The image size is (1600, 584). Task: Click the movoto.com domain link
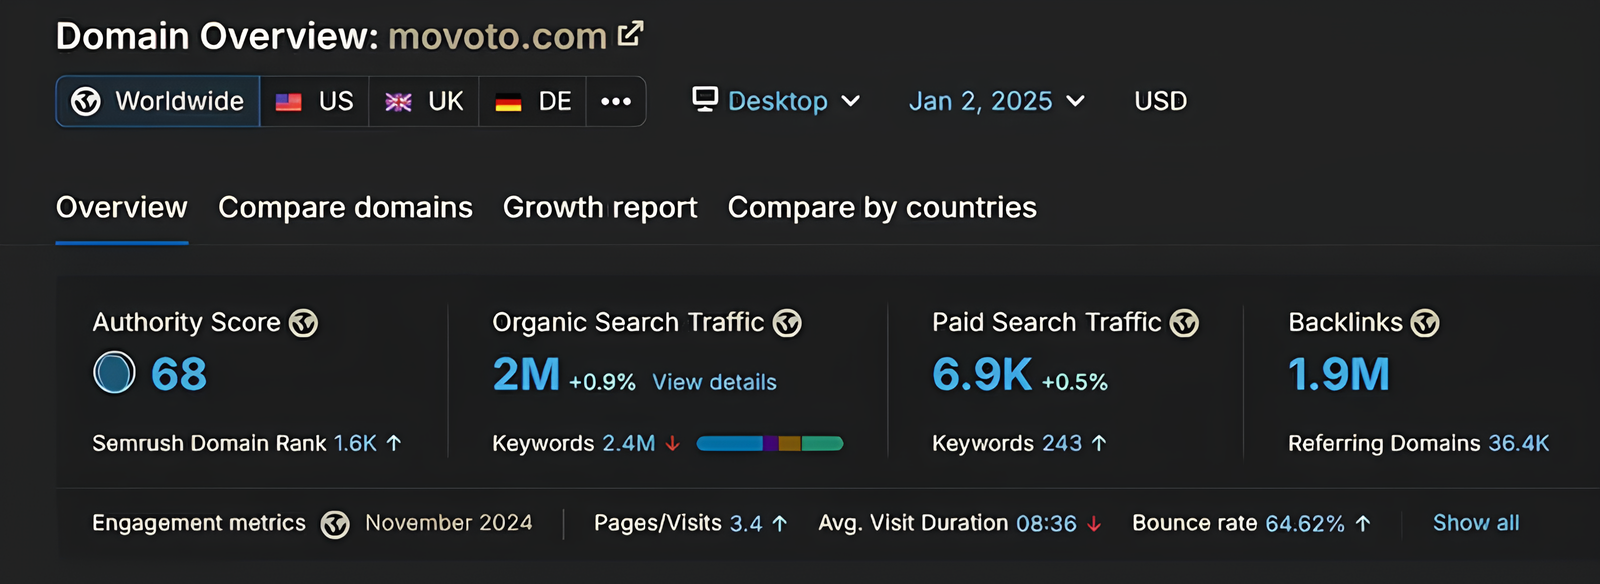[497, 36]
